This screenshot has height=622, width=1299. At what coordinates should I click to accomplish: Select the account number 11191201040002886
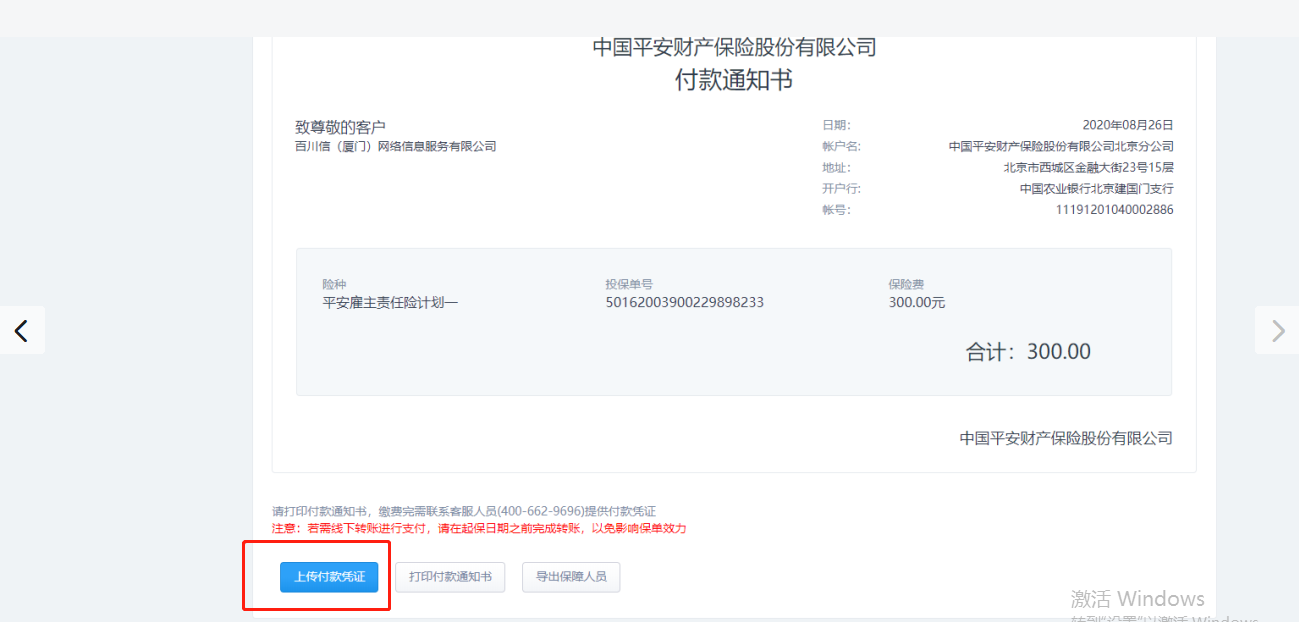click(1115, 209)
